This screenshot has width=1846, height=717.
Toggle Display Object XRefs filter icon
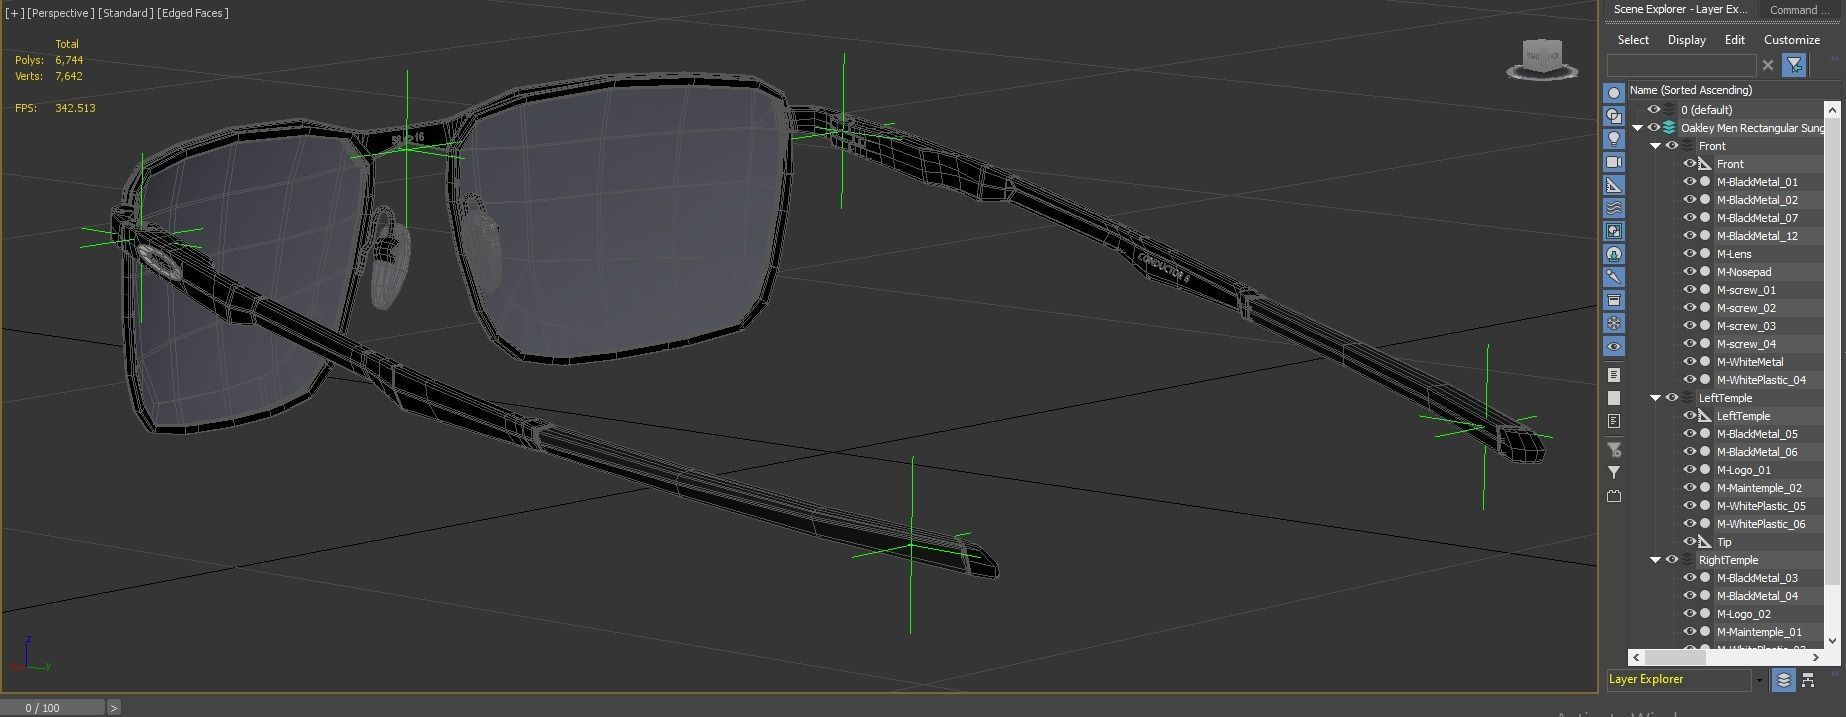click(1613, 254)
